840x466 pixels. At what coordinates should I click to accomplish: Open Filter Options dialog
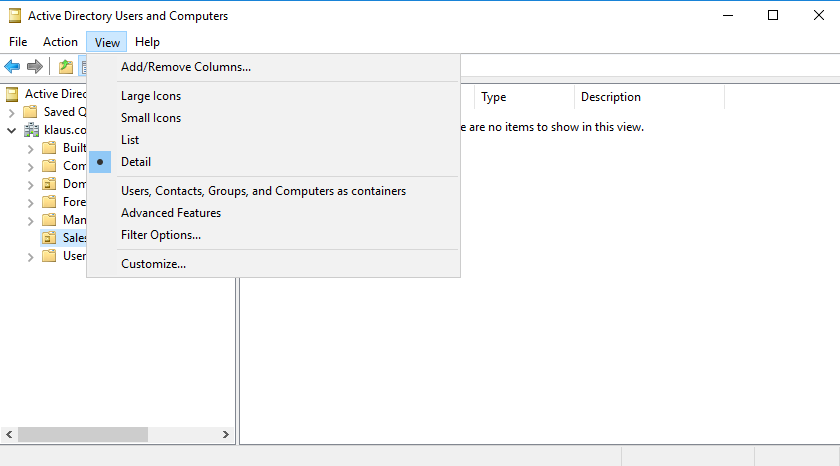tap(161, 235)
